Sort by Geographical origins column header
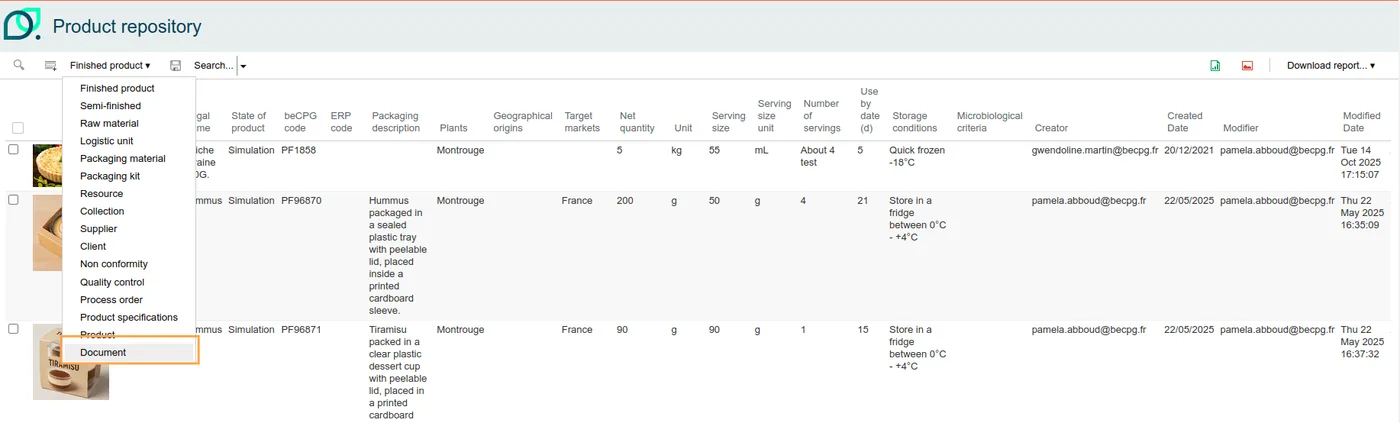 pos(523,122)
